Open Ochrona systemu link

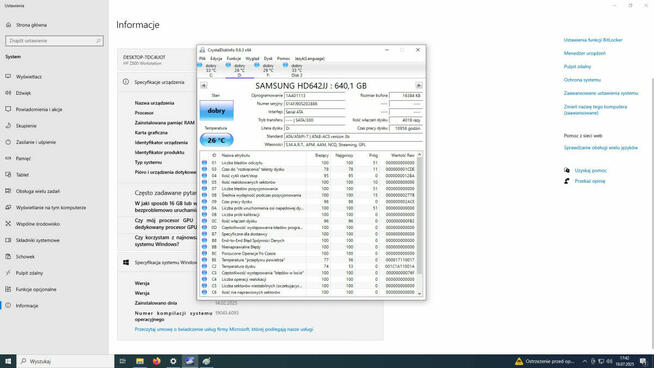click(x=582, y=80)
